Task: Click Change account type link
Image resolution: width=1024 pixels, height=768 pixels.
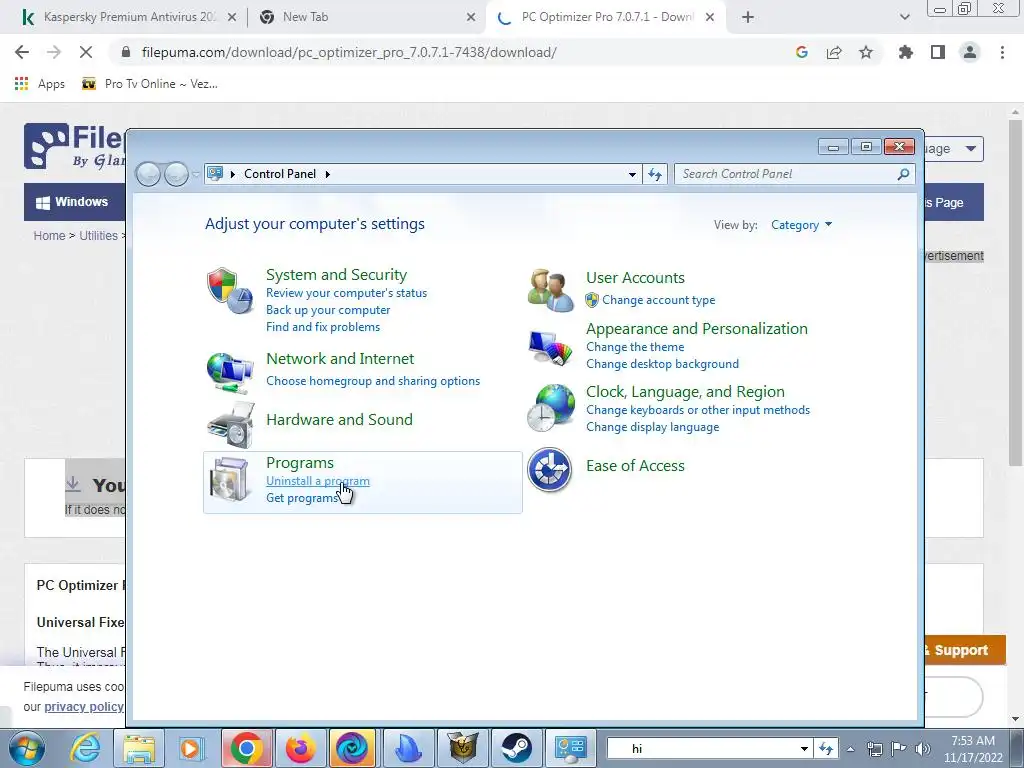Action: 658,300
